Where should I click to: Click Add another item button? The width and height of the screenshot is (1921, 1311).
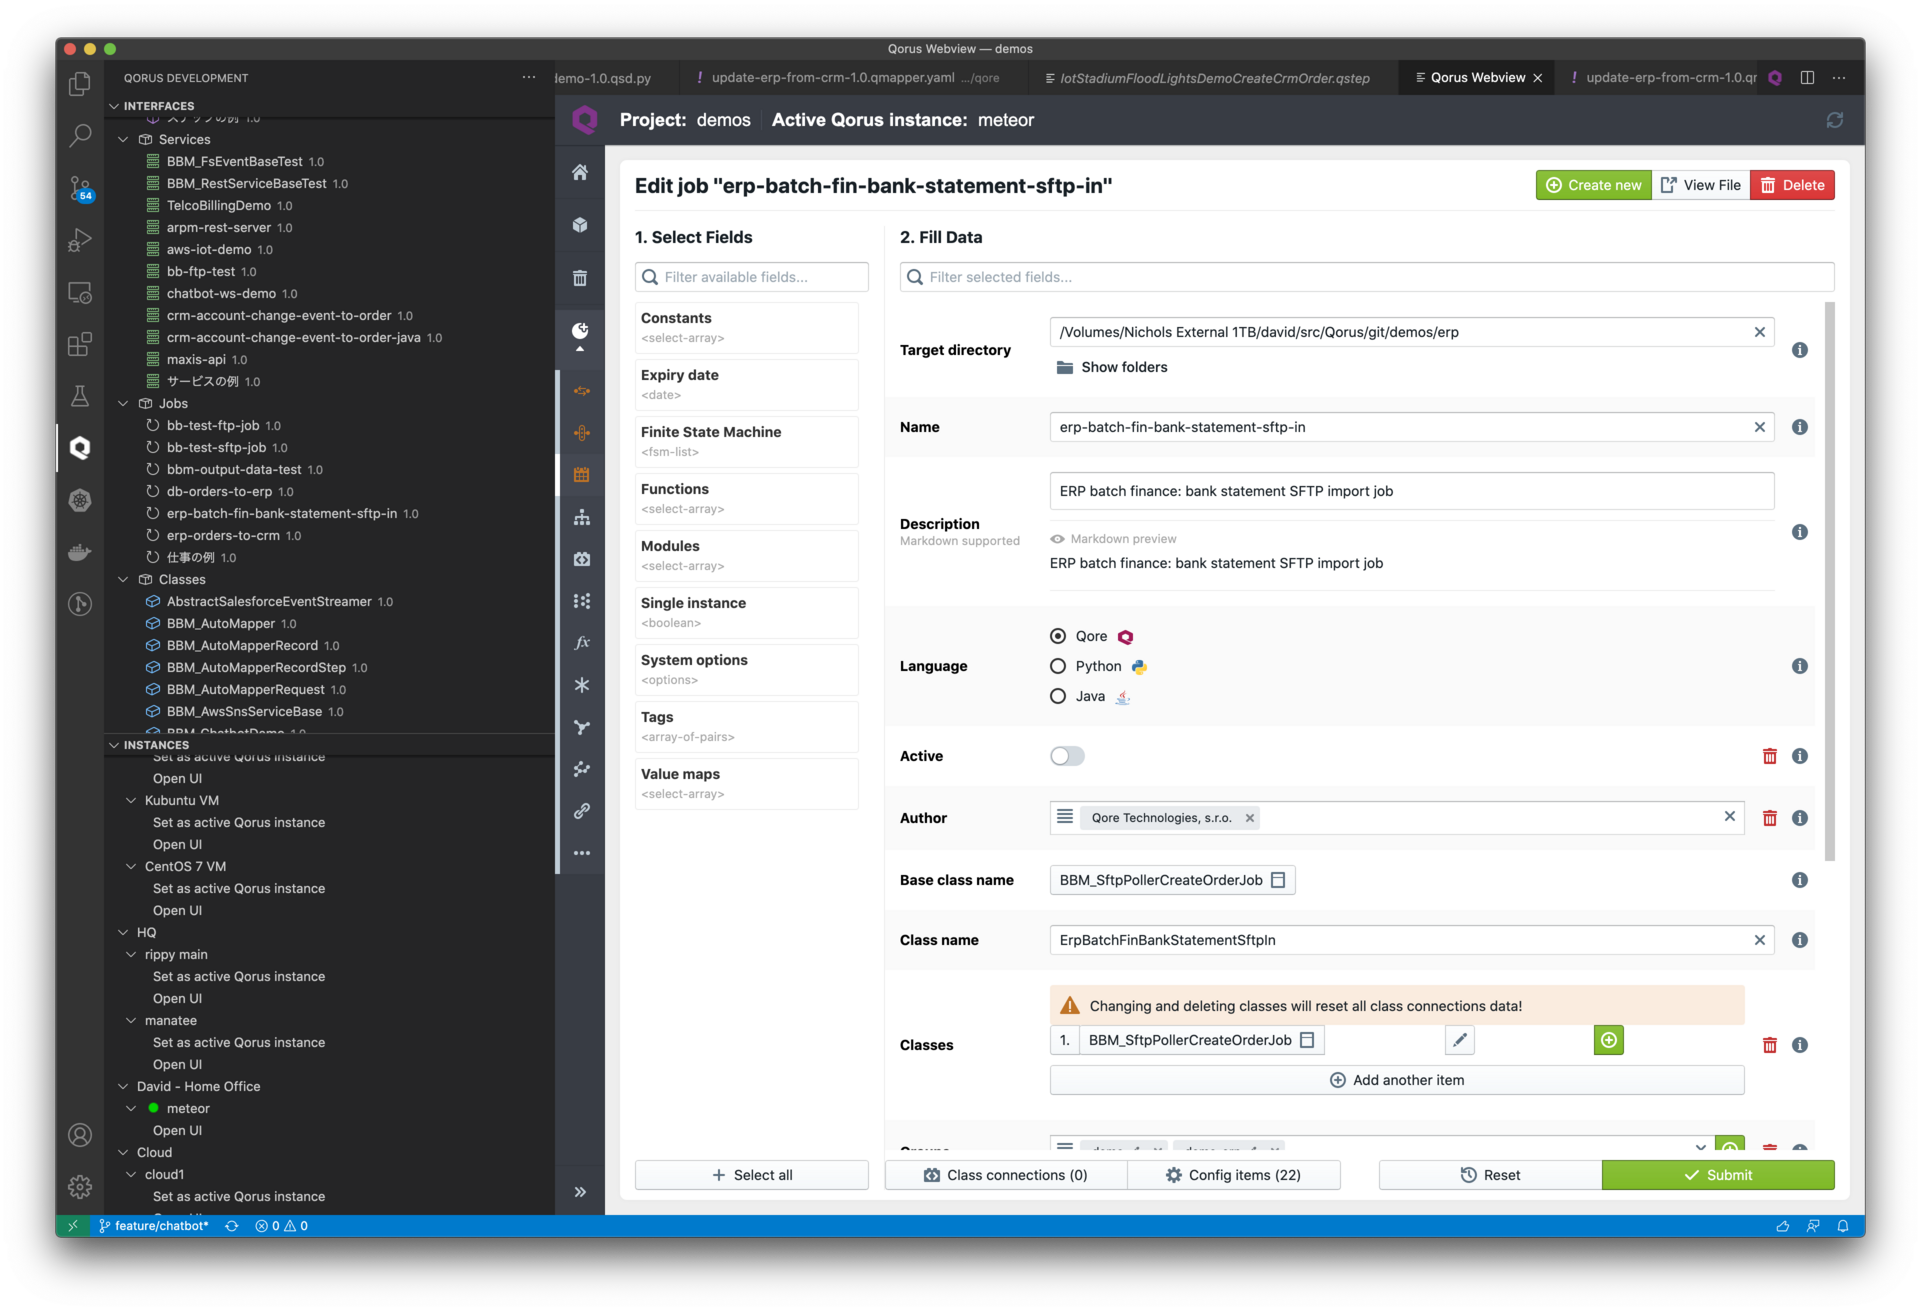point(1396,1080)
